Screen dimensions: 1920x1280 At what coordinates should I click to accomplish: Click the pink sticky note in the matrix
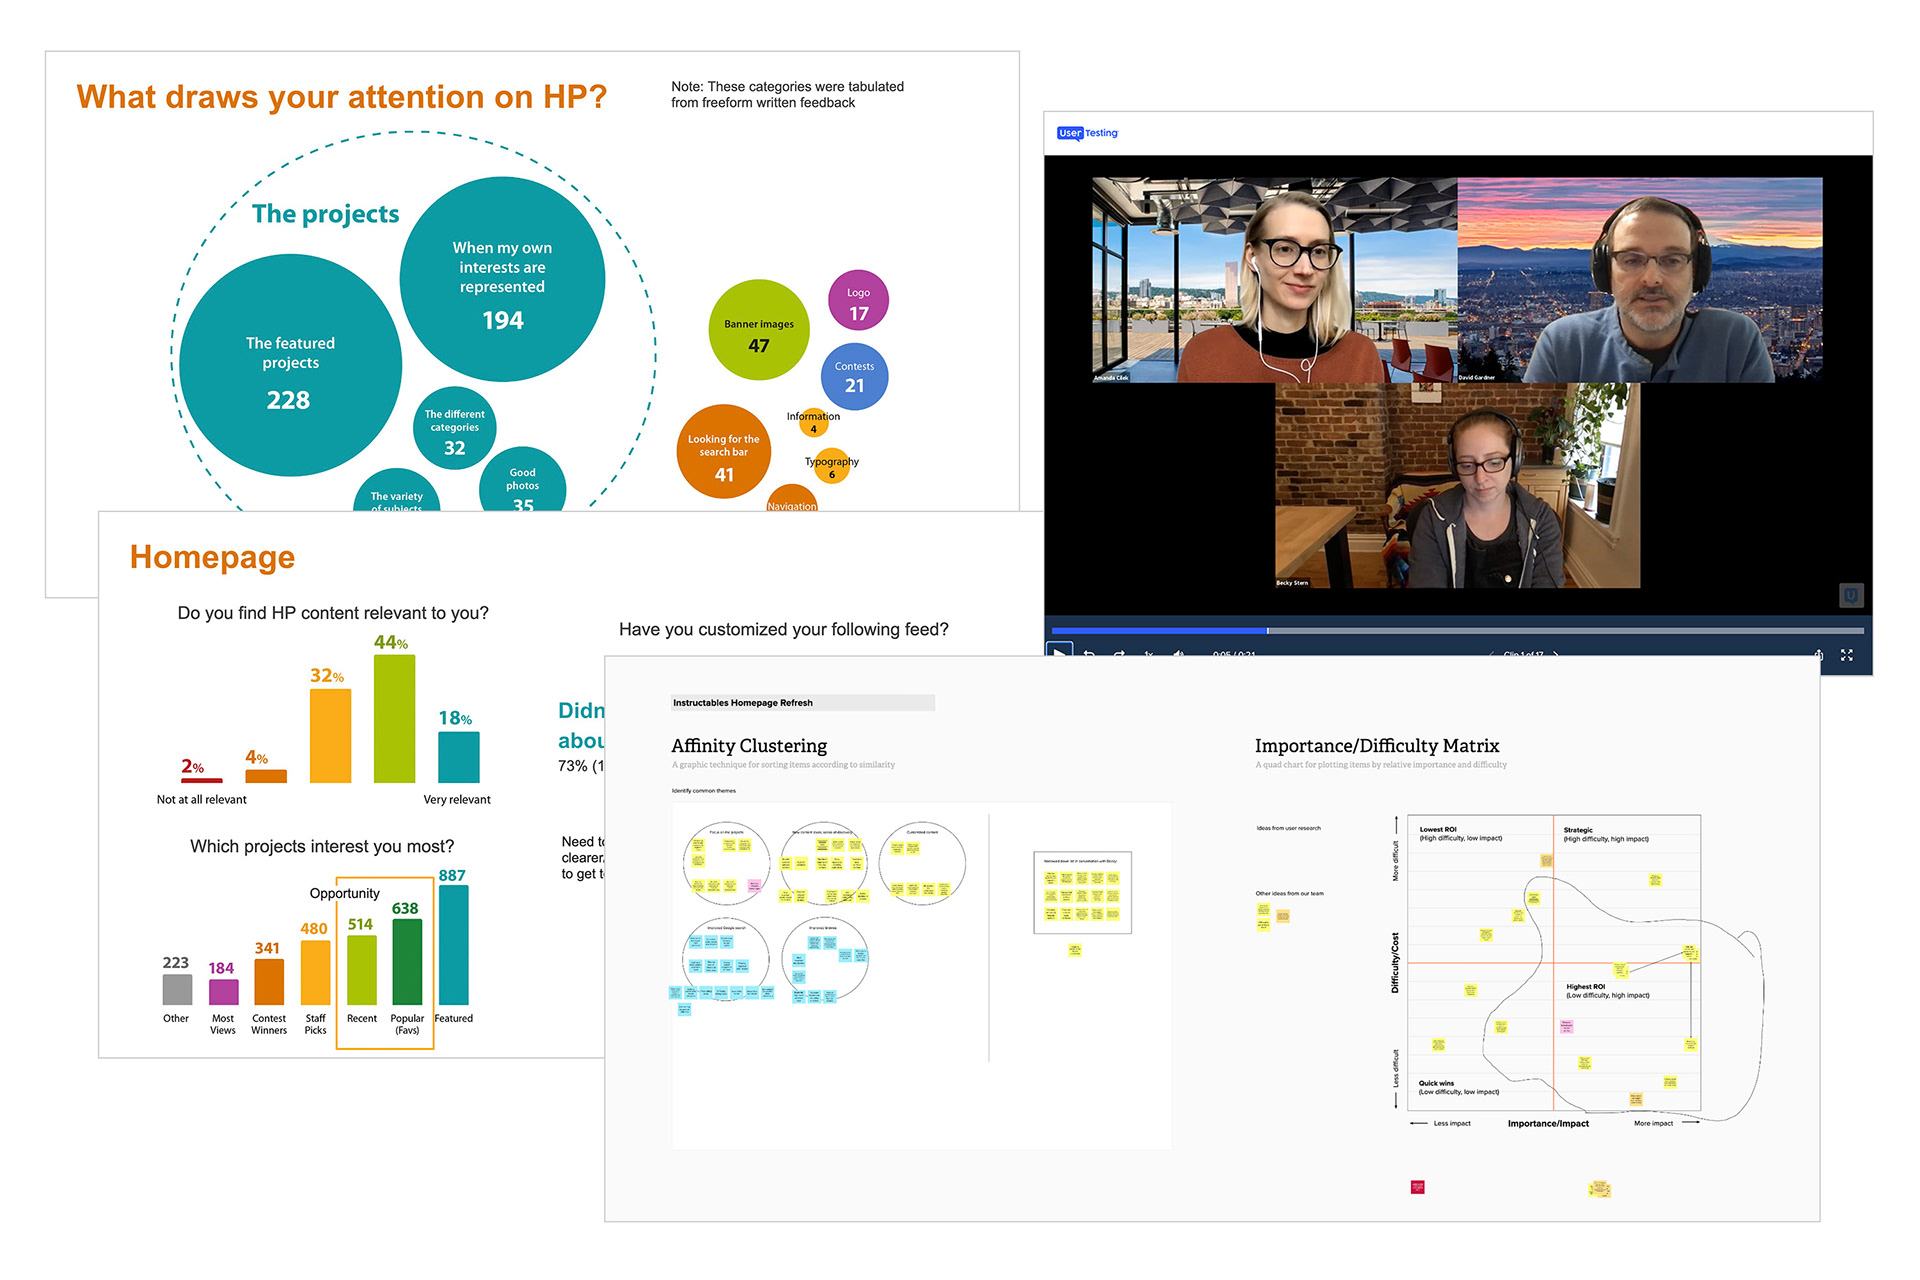(x=1566, y=1026)
